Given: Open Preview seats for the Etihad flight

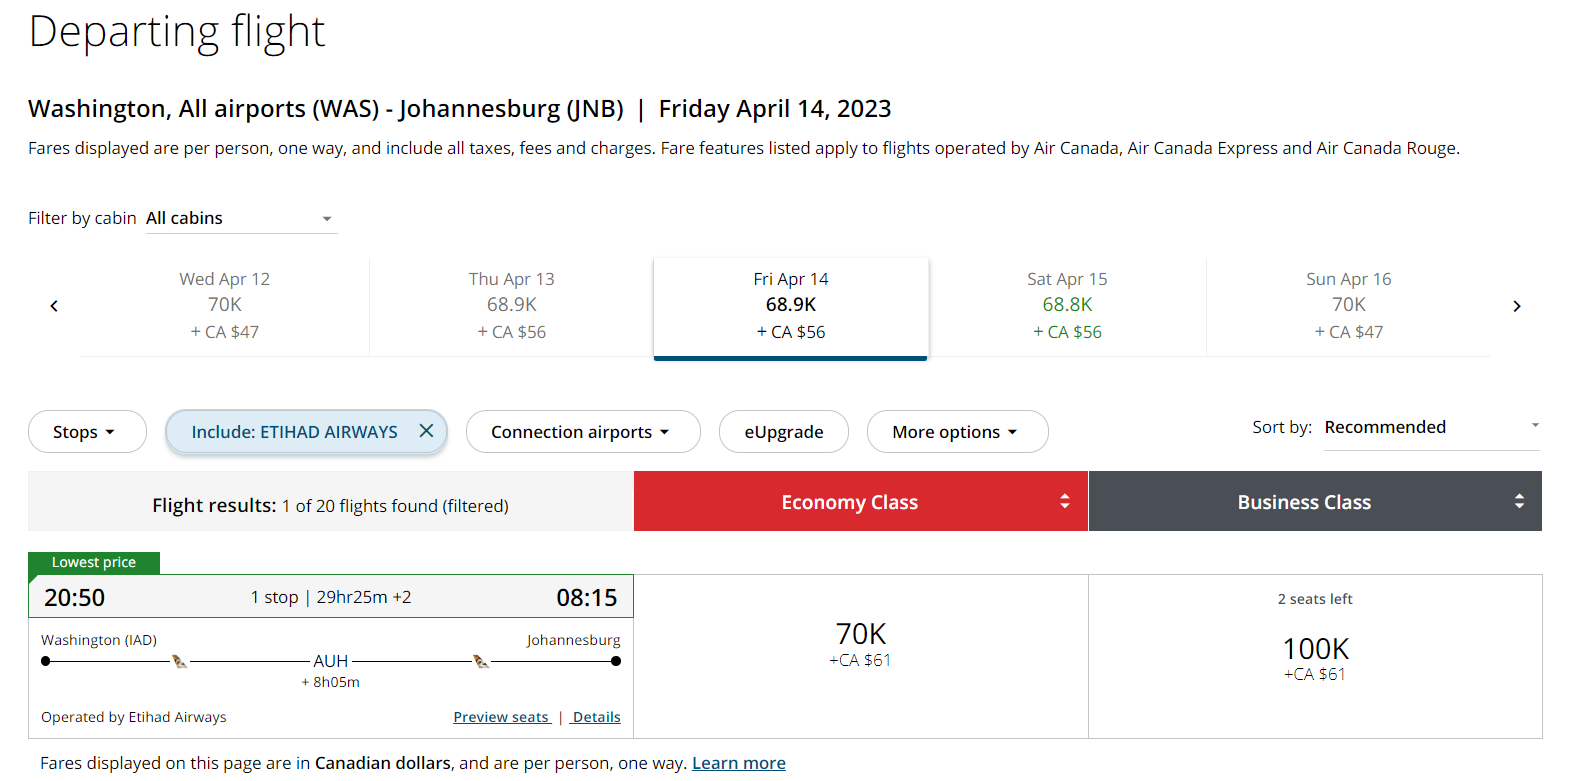Looking at the screenshot, I should click(501, 716).
